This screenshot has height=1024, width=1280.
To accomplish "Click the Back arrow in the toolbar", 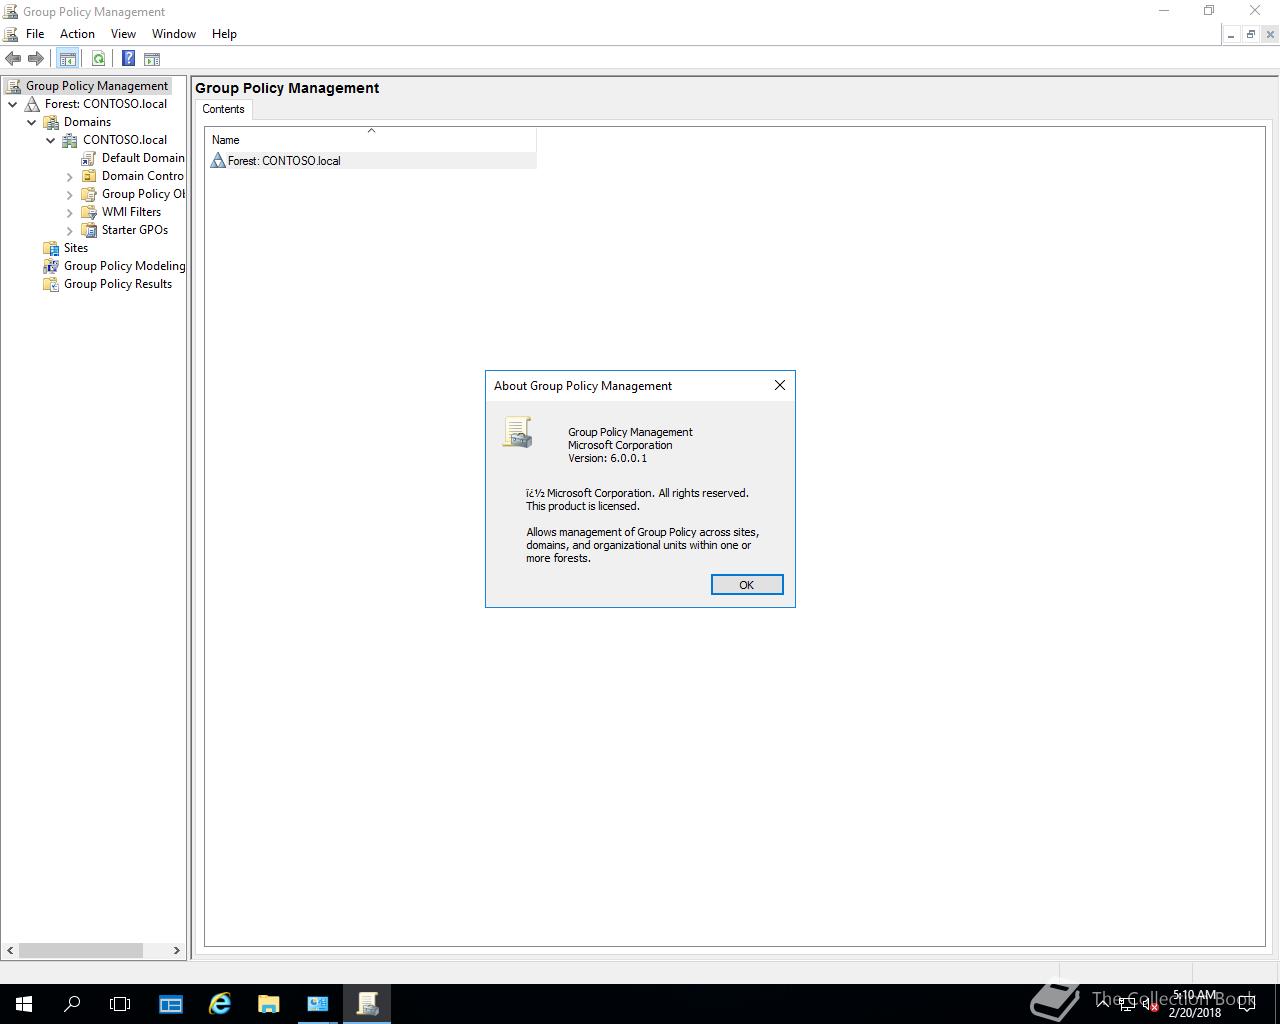I will (x=13, y=59).
